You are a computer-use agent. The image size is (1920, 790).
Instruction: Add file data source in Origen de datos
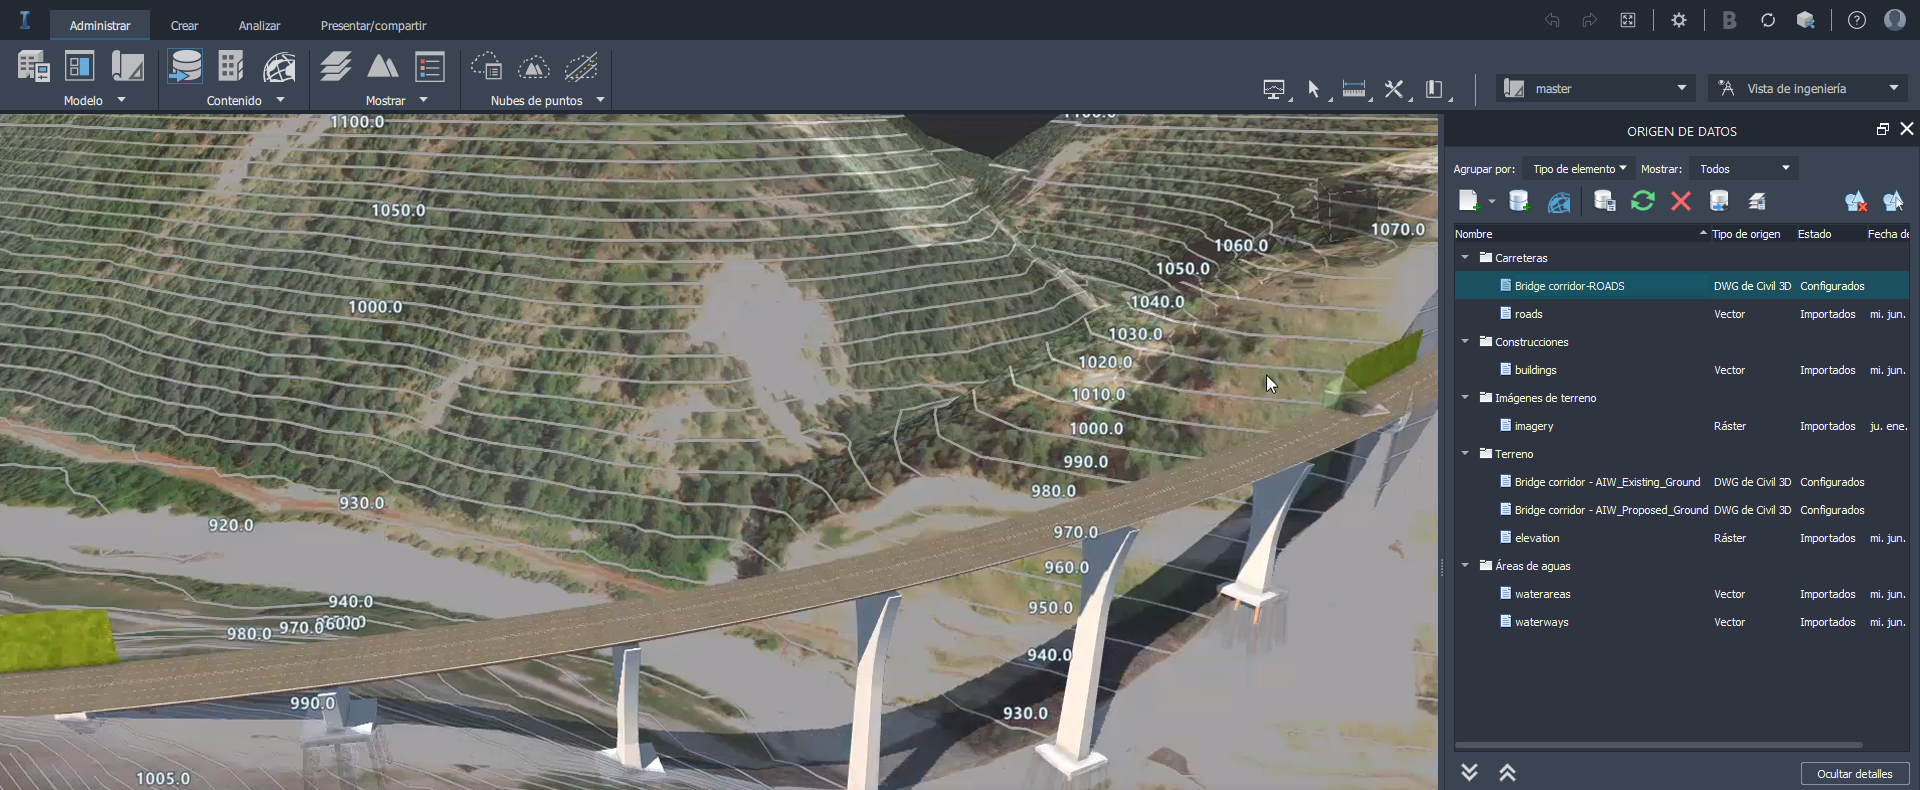click(1469, 201)
